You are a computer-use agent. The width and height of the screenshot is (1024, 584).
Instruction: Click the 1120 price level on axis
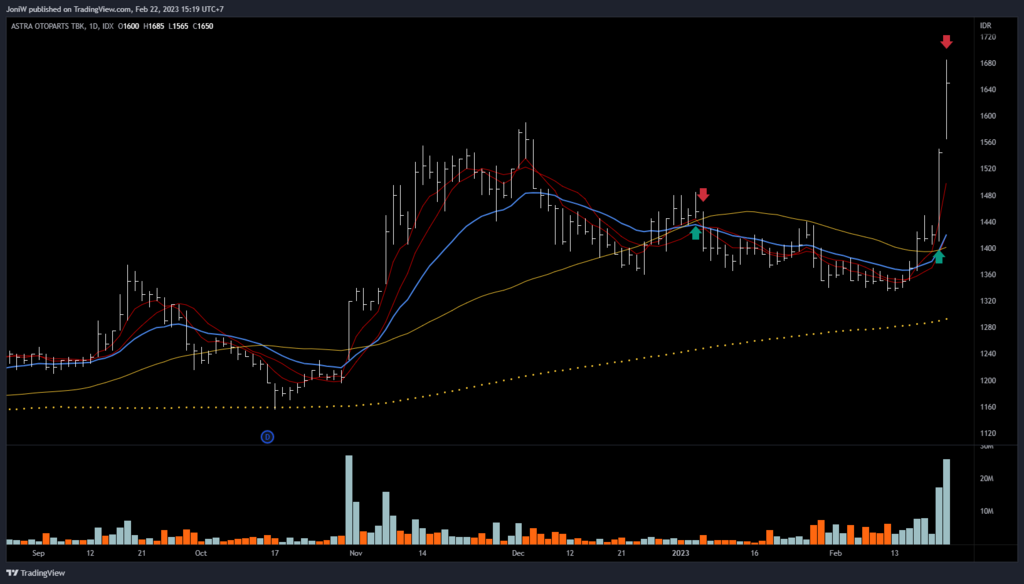988,433
